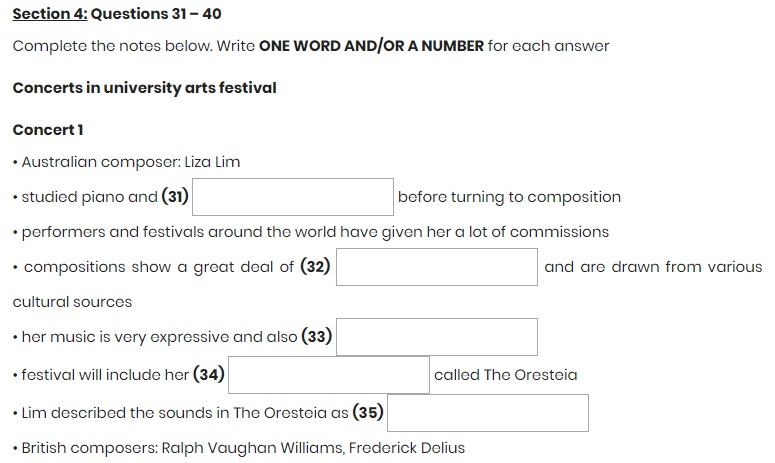Click the "Concert 1" subheading

[x=48, y=130]
